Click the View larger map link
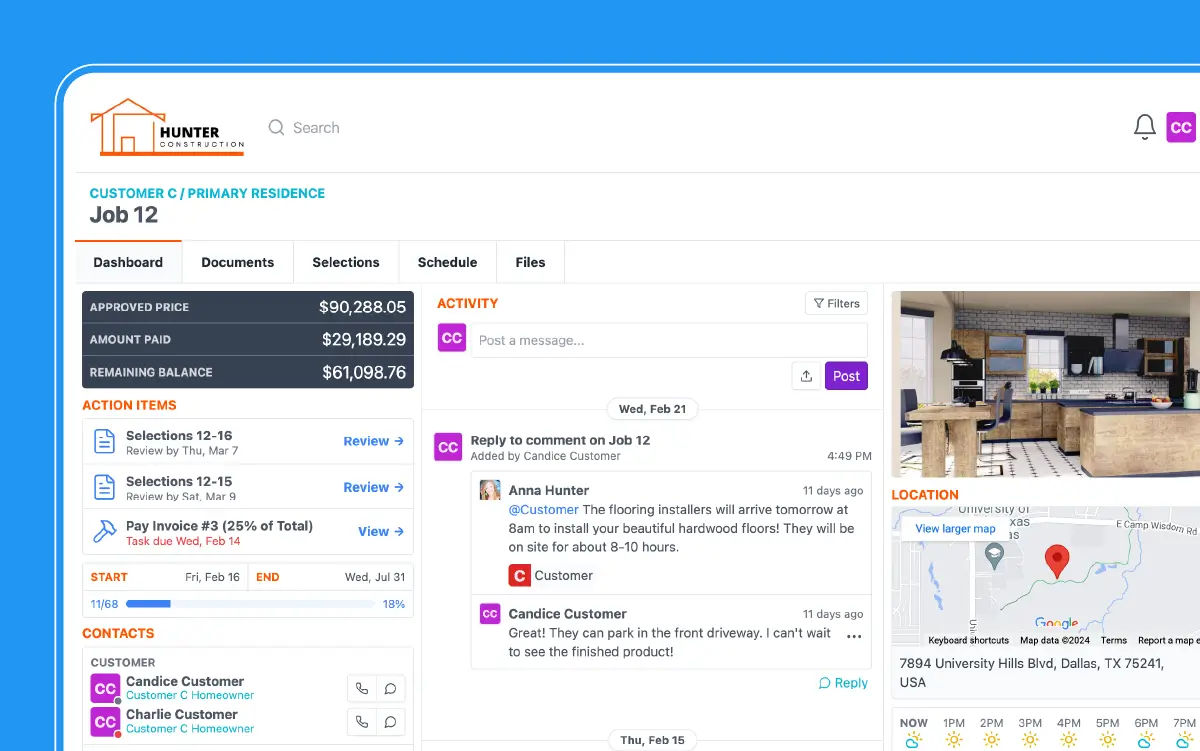 (x=954, y=528)
